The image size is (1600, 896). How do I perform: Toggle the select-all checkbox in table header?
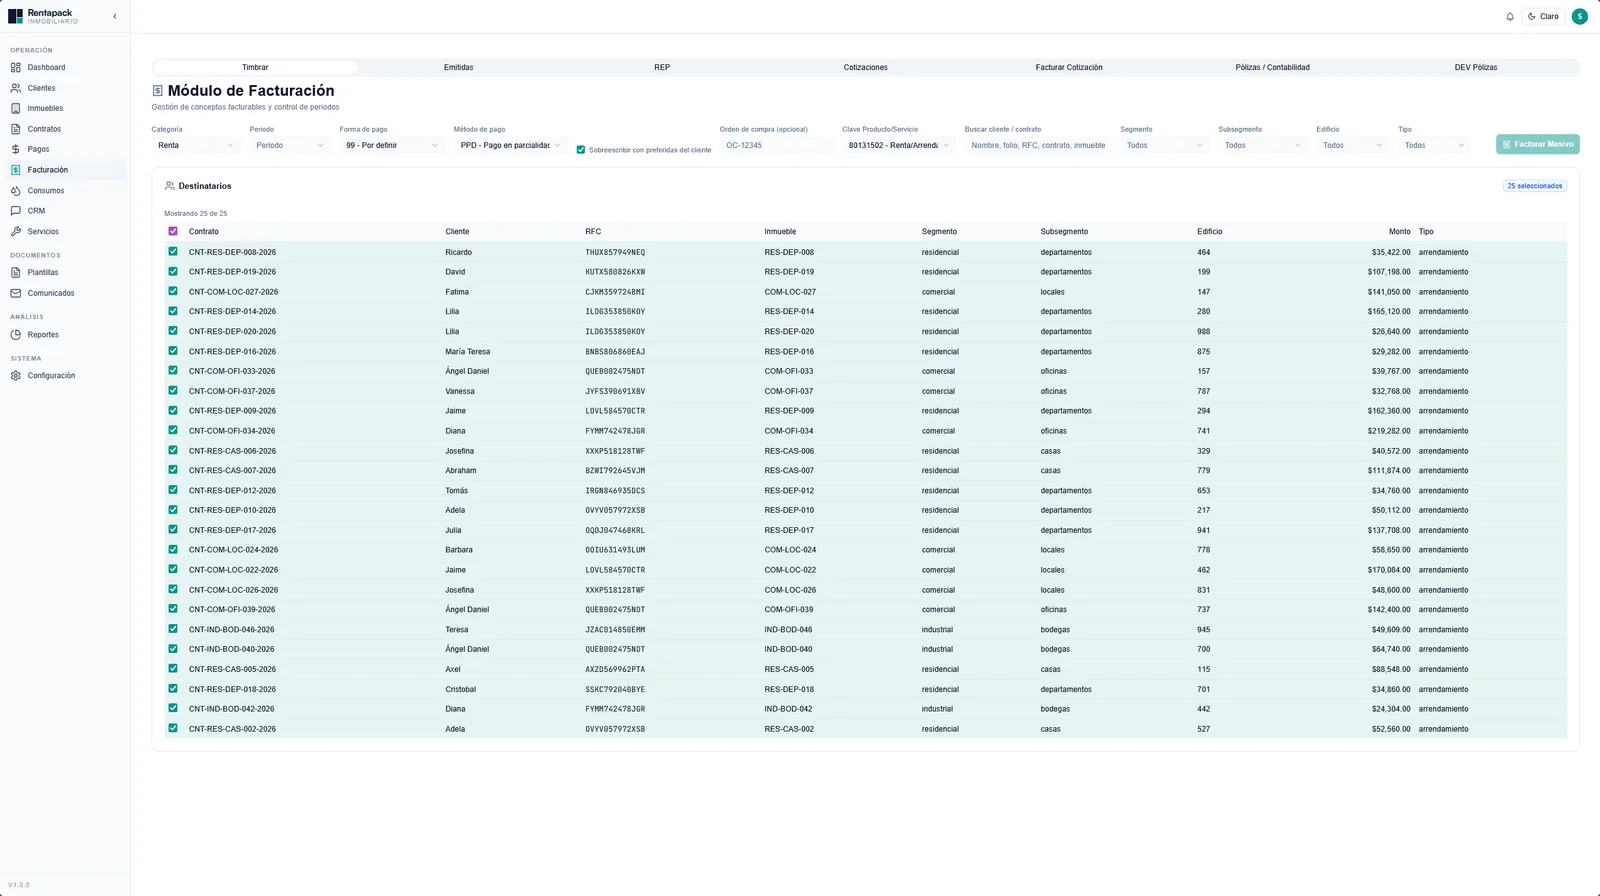click(173, 231)
